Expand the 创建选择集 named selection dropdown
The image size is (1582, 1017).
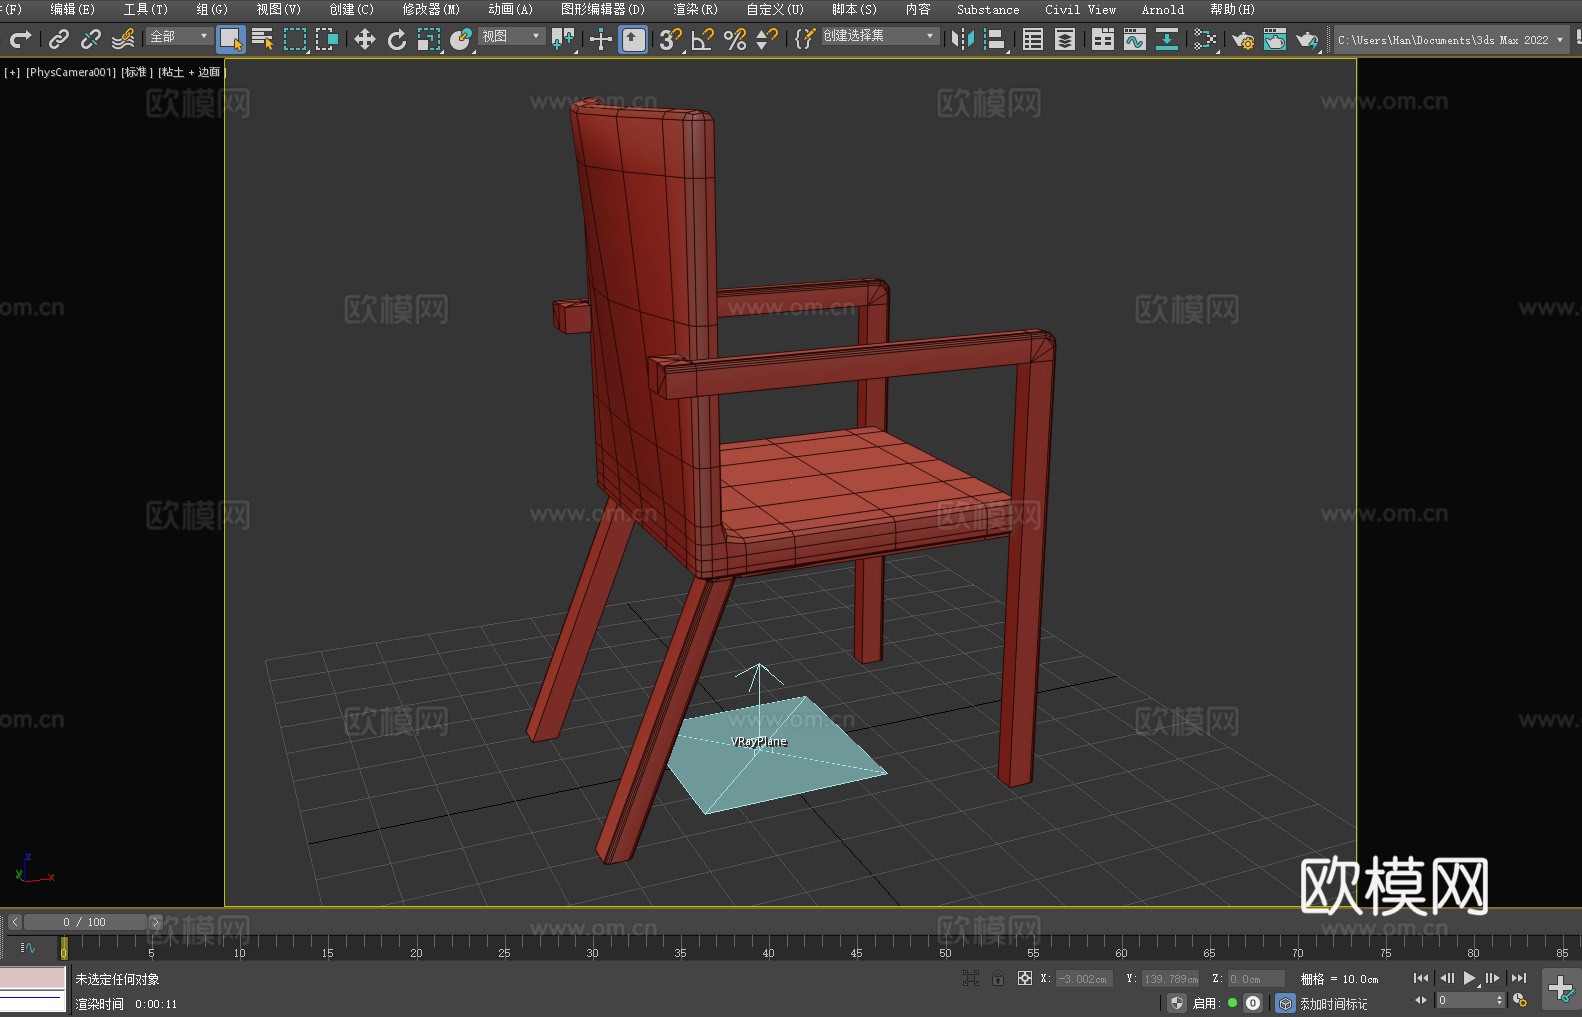point(880,36)
